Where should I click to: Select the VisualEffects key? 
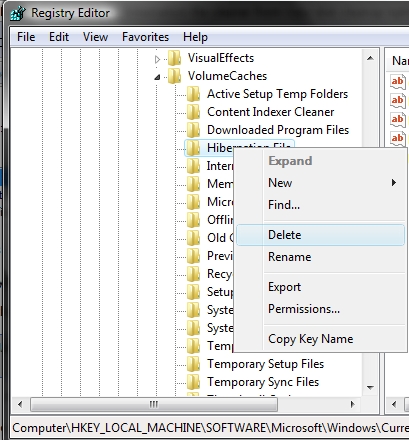pyautogui.click(x=221, y=58)
